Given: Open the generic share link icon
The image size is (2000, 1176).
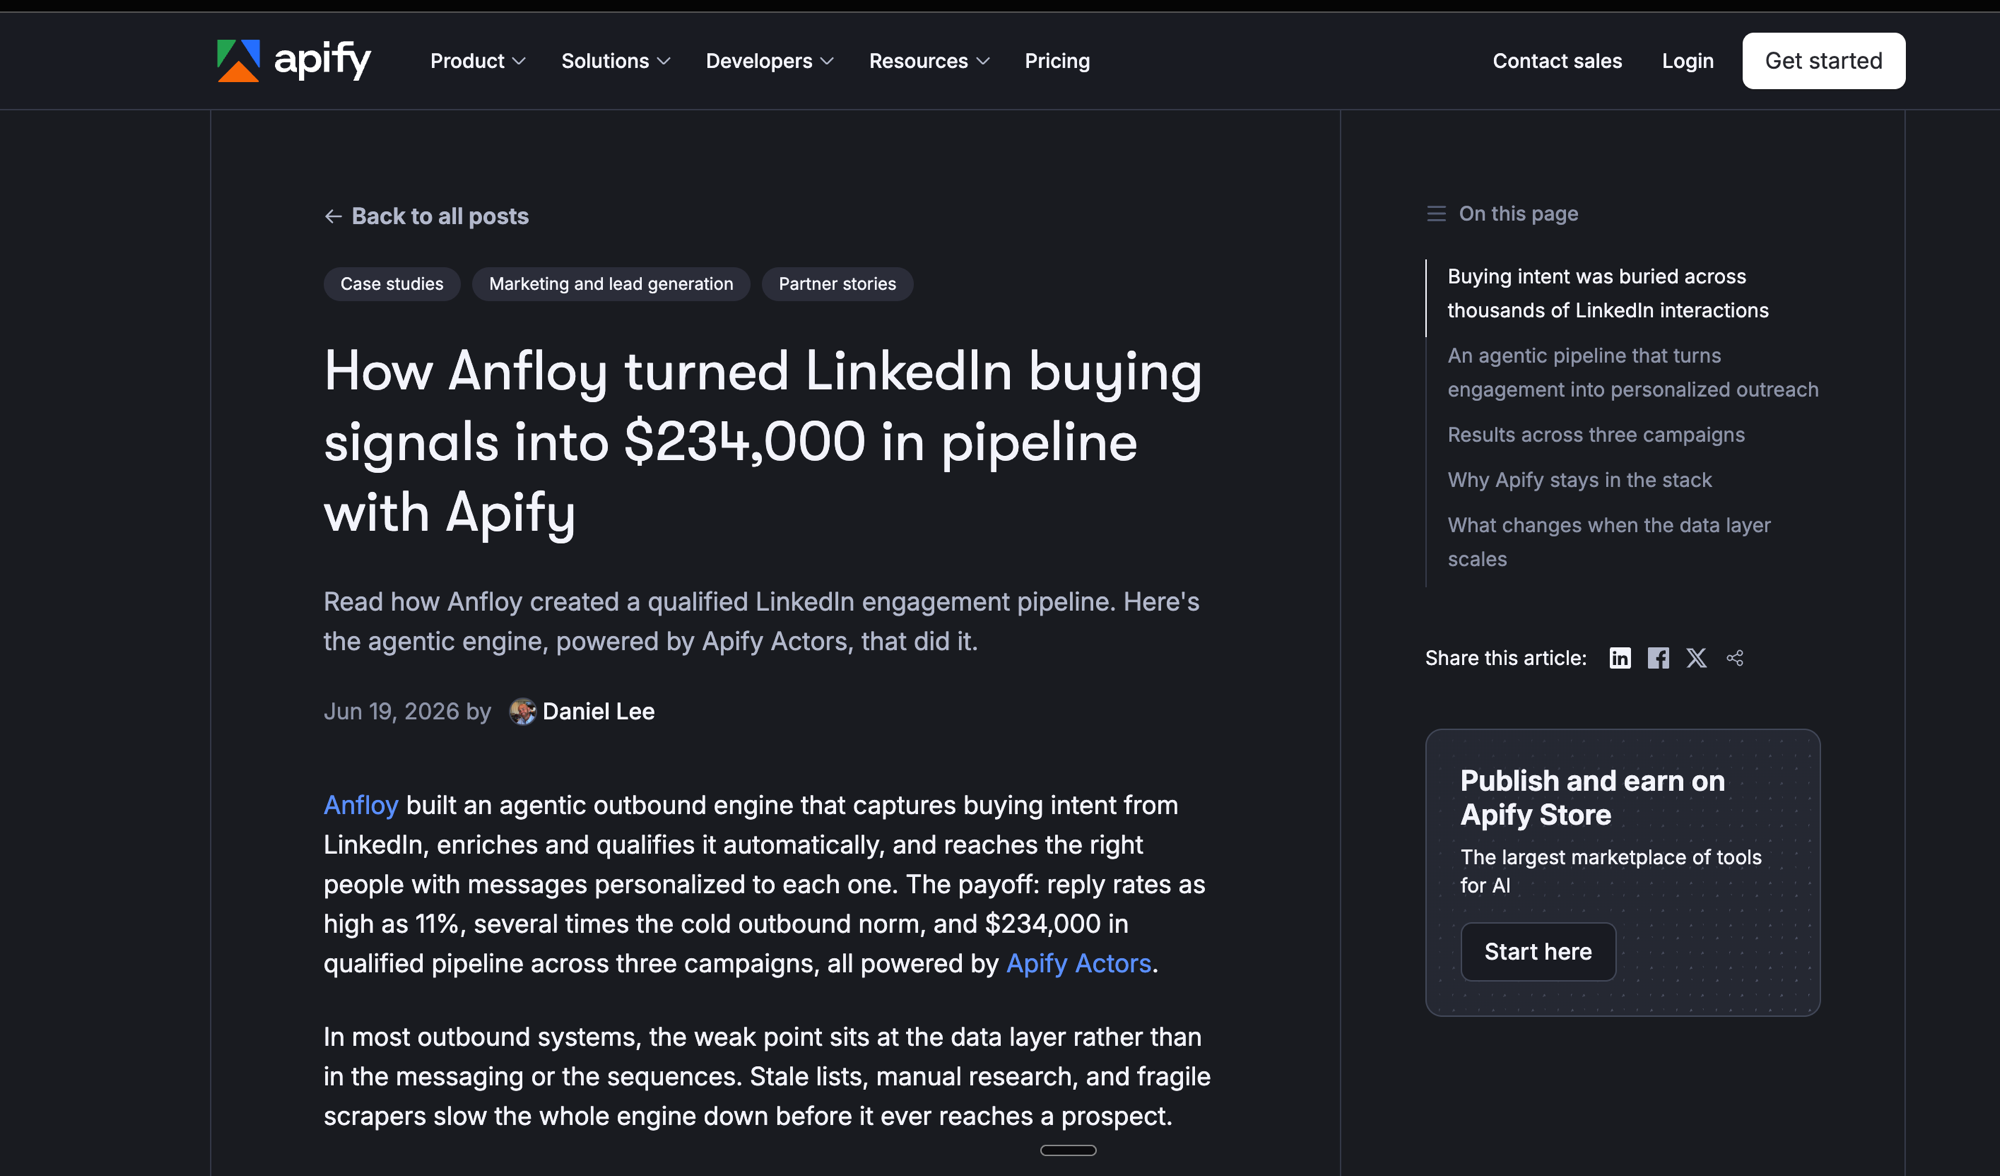Looking at the screenshot, I should pyautogui.click(x=1735, y=658).
